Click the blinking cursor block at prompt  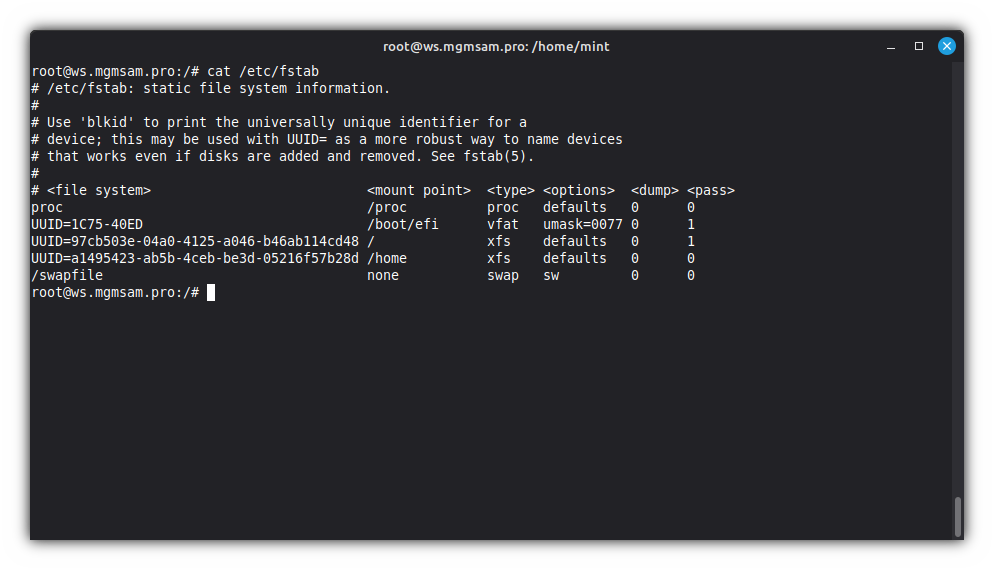click(x=211, y=292)
